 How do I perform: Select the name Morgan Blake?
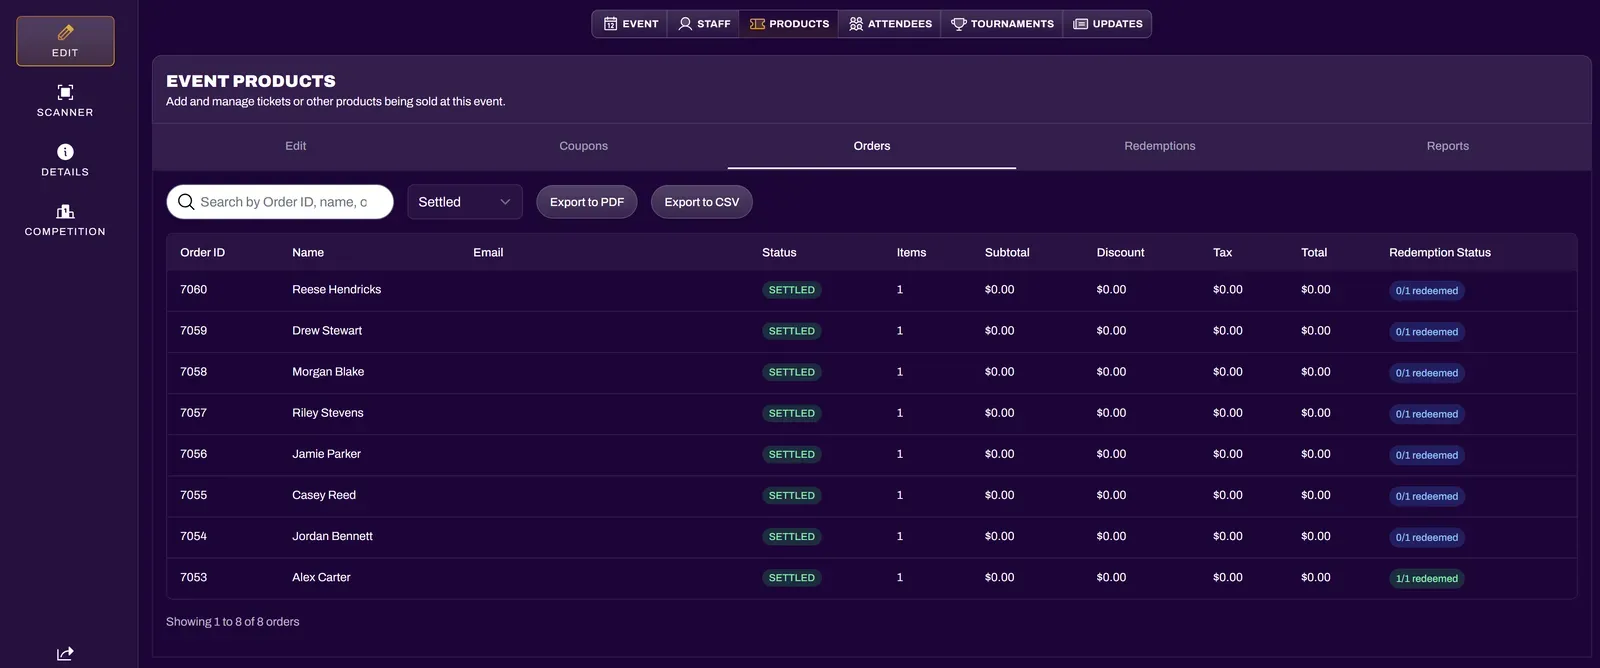(x=328, y=372)
